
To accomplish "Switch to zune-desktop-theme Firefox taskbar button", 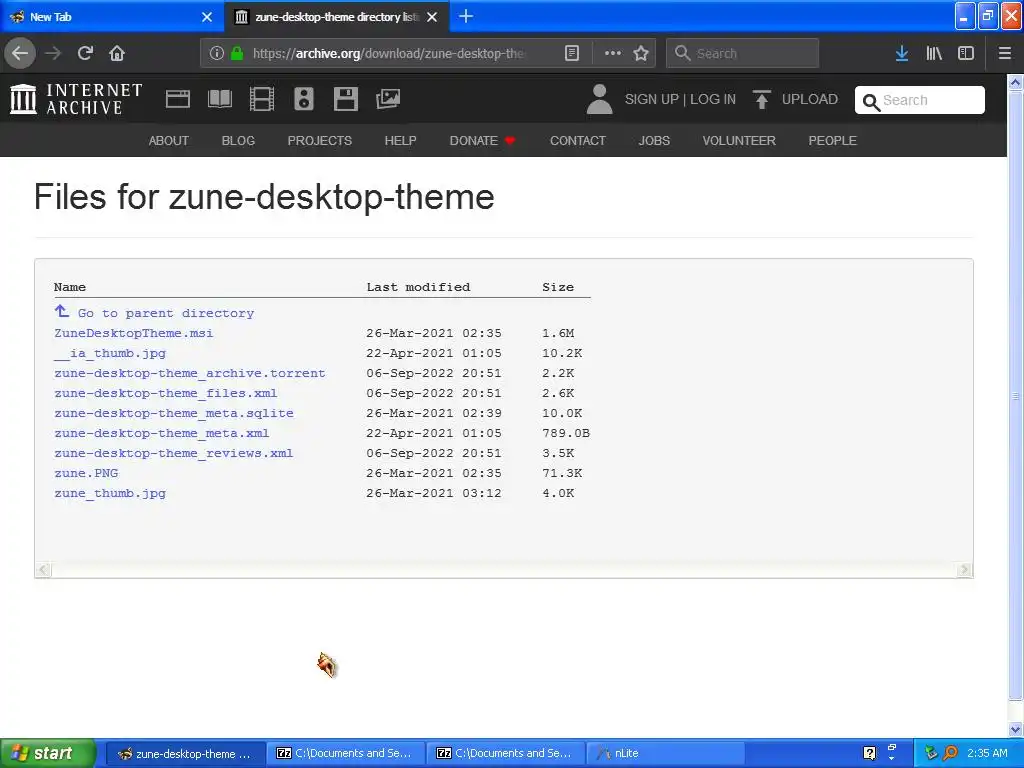I will coord(185,754).
